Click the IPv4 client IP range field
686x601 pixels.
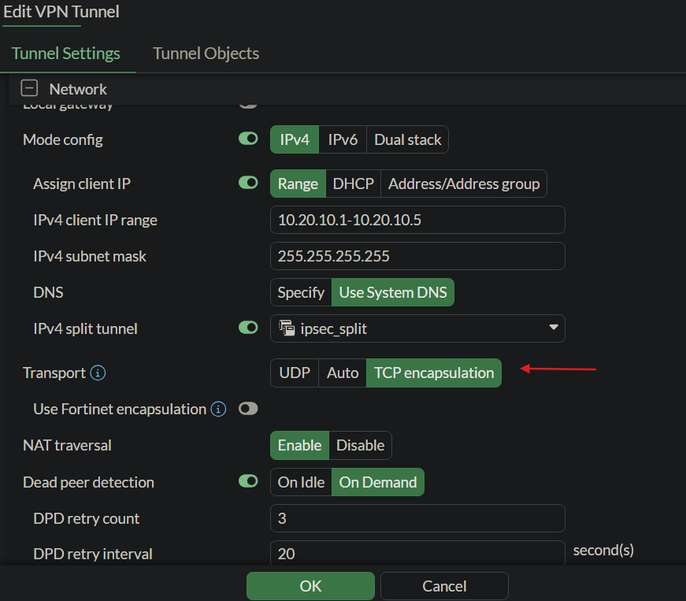[417, 220]
